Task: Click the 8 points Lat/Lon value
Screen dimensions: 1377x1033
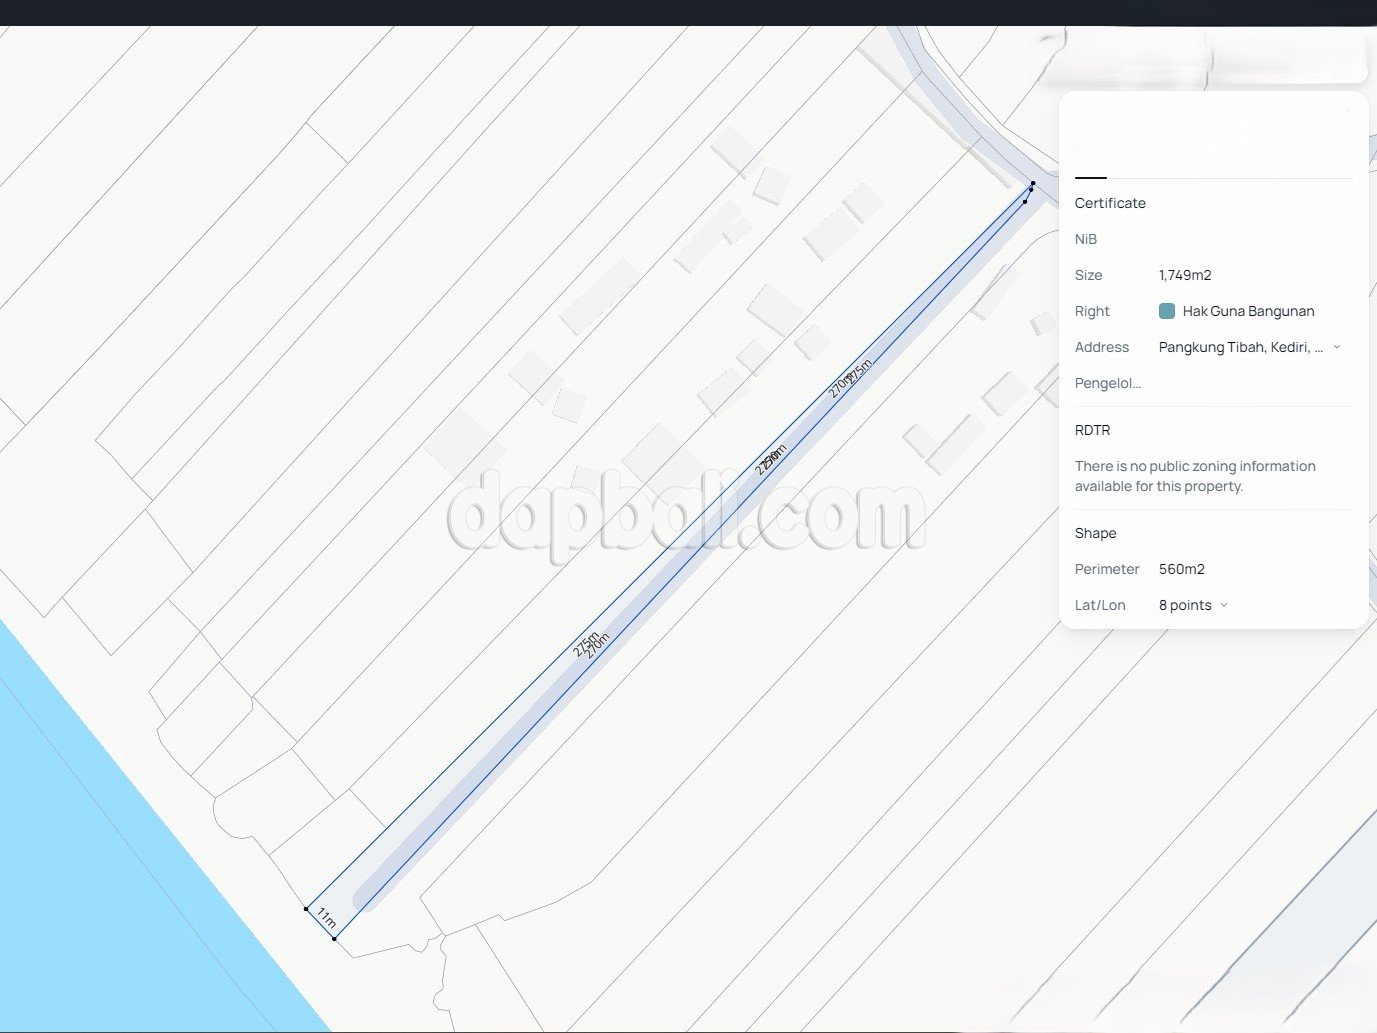Action: 1185,605
